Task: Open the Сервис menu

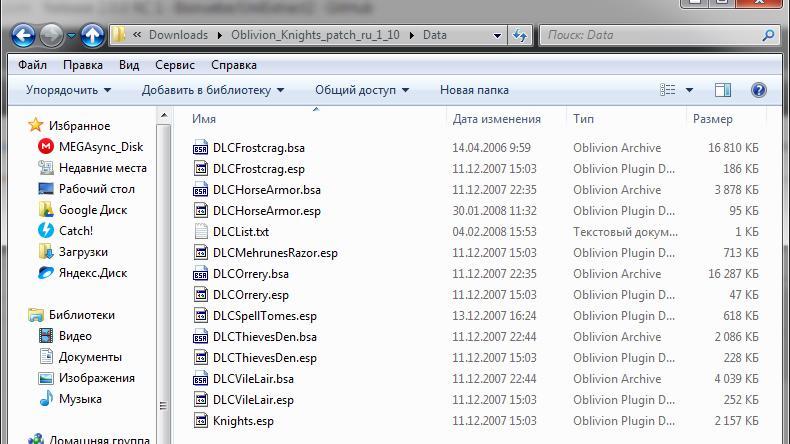Action: (x=175, y=65)
